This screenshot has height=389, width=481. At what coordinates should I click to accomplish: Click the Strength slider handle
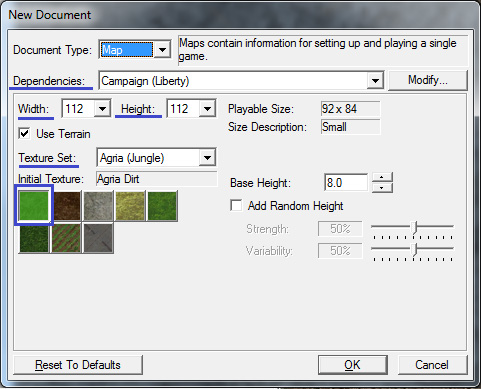[x=414, y=228]
